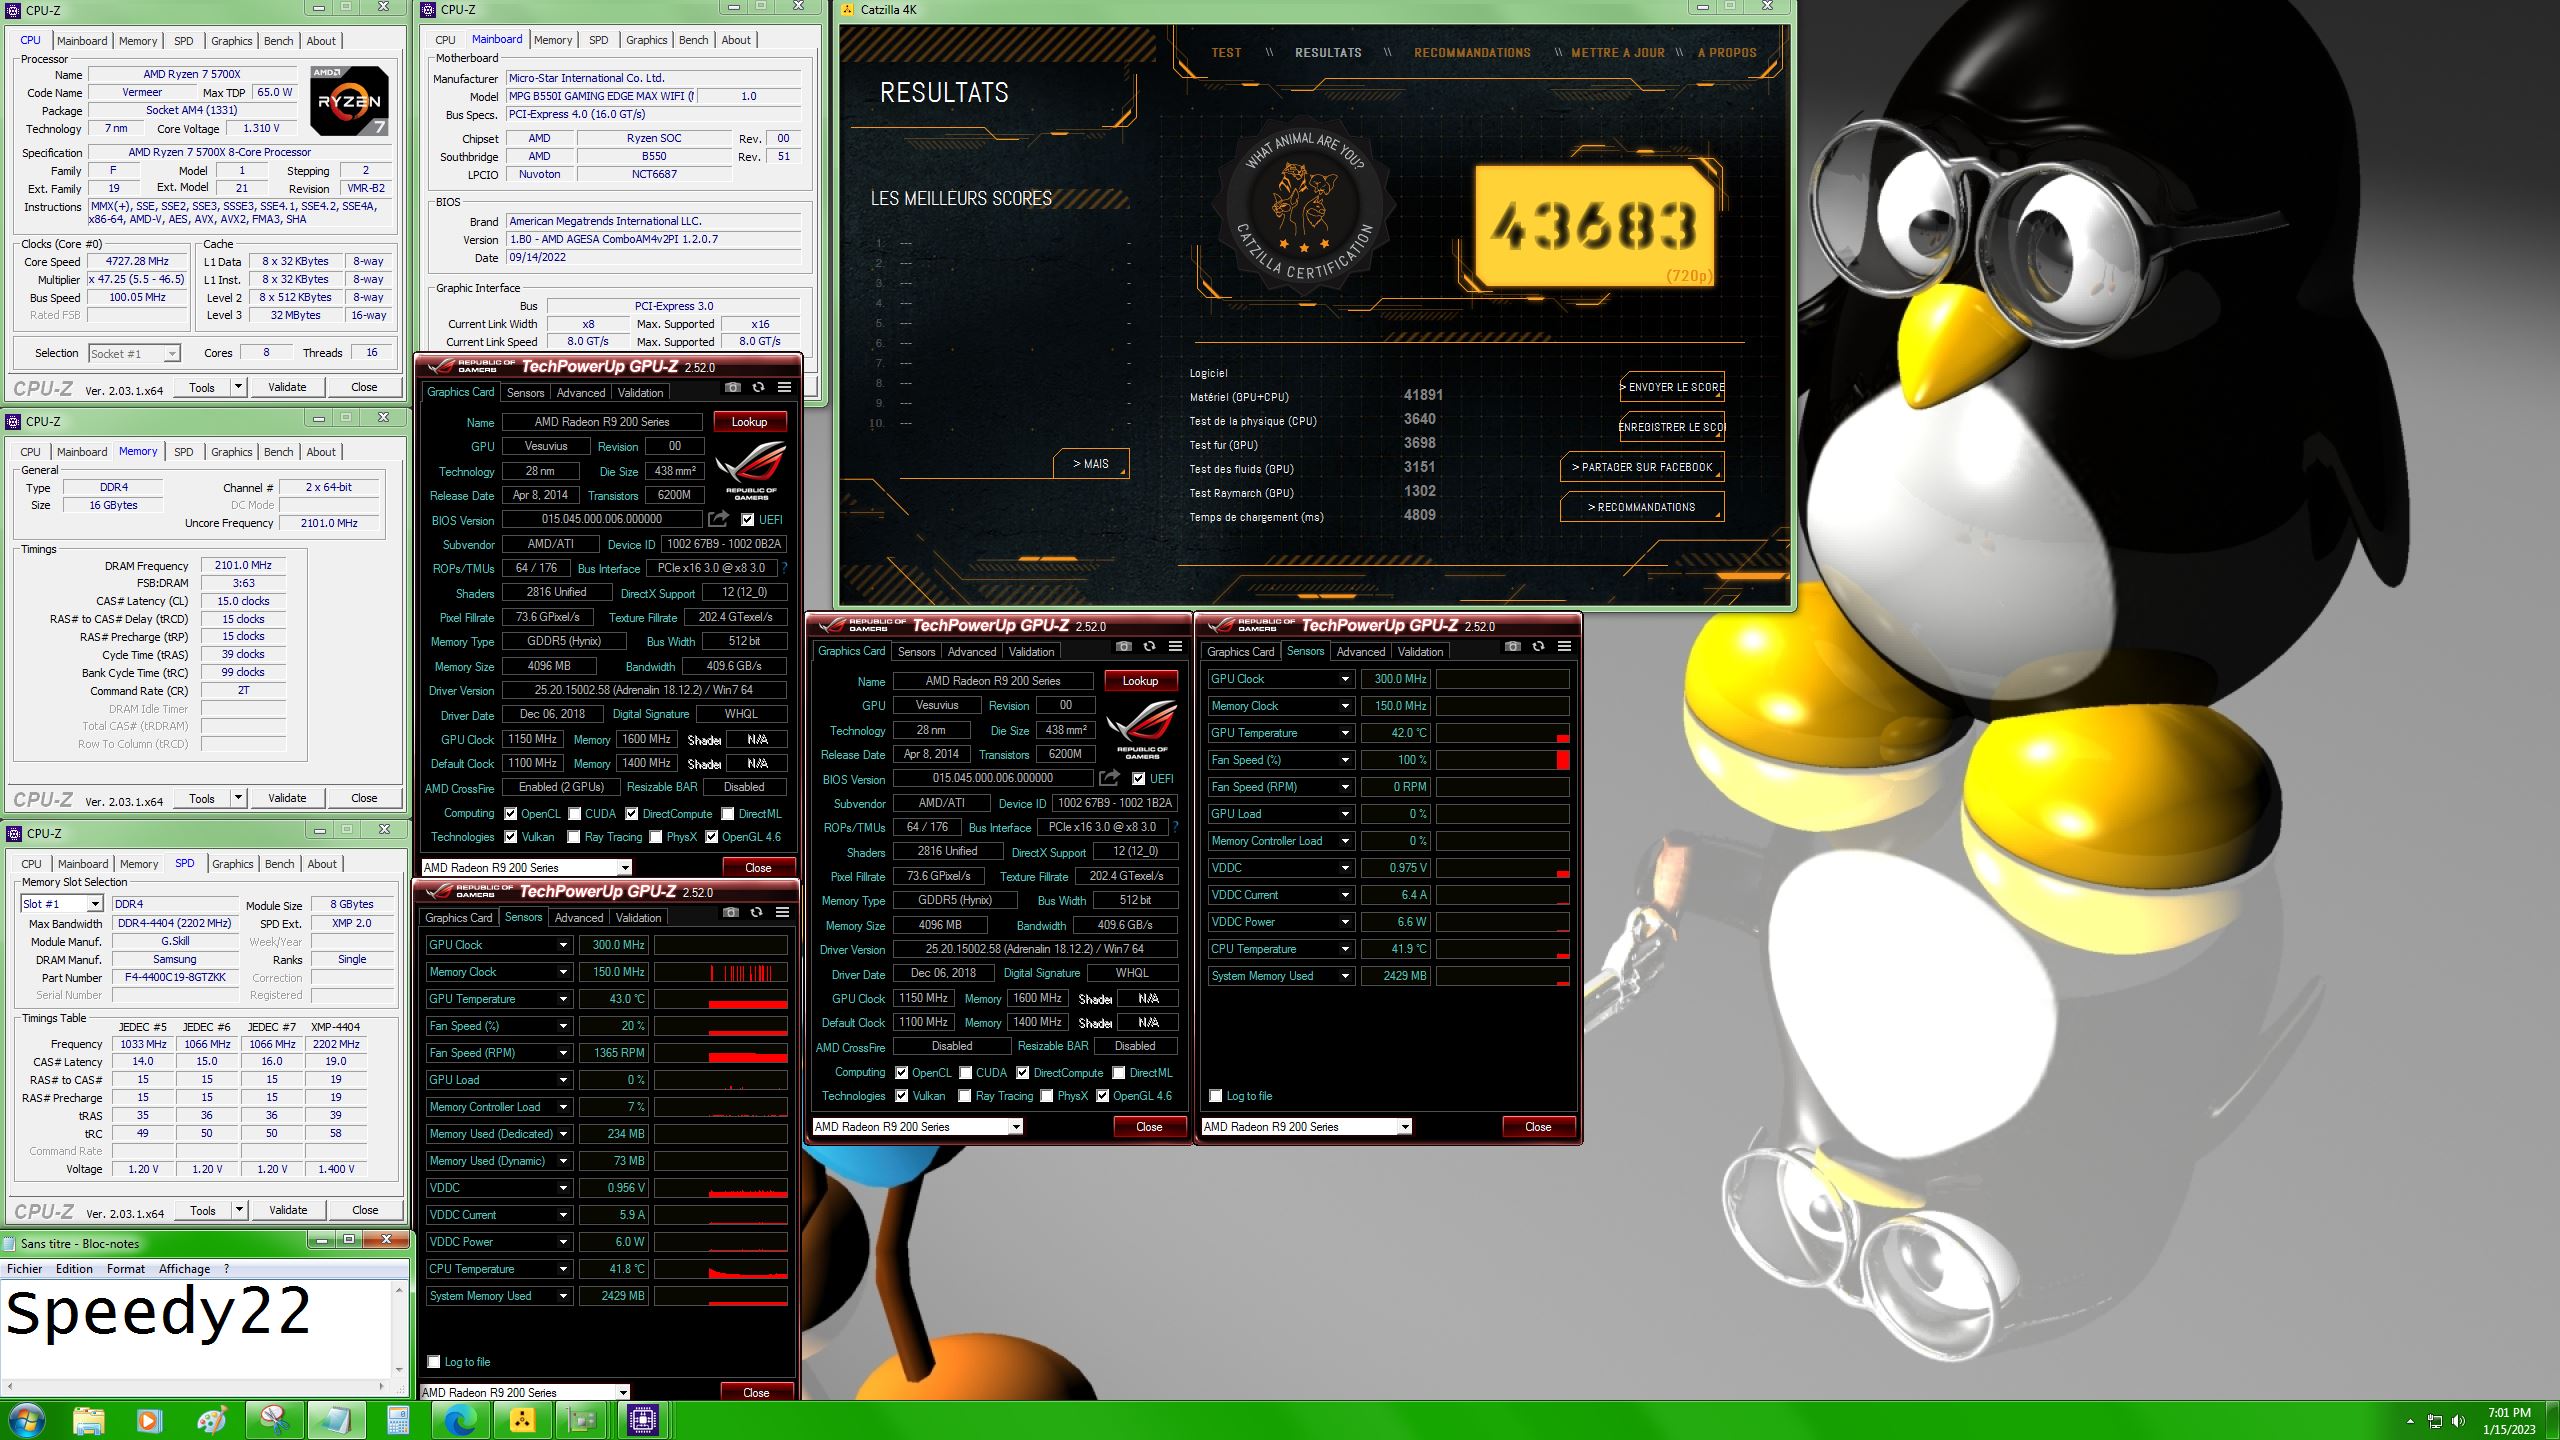This screenshot has width=2560, height=1440.
Task: Open the hamburger menu in the GPU-Z window showing CrossFire Enabled
Action: (784, 388)
